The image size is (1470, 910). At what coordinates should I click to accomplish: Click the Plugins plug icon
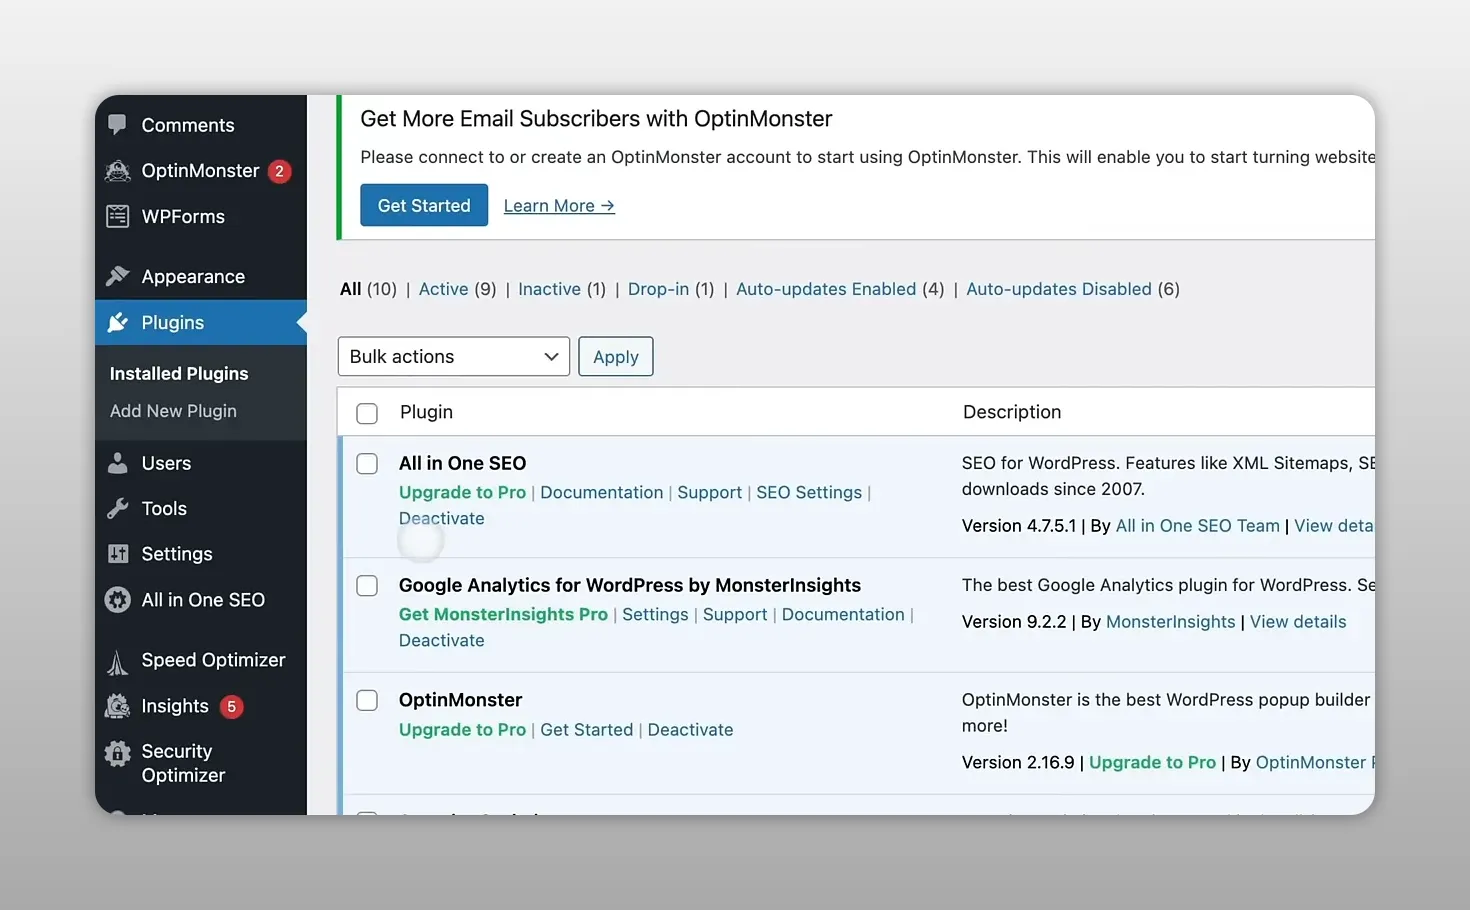click(x=117, y=322)
